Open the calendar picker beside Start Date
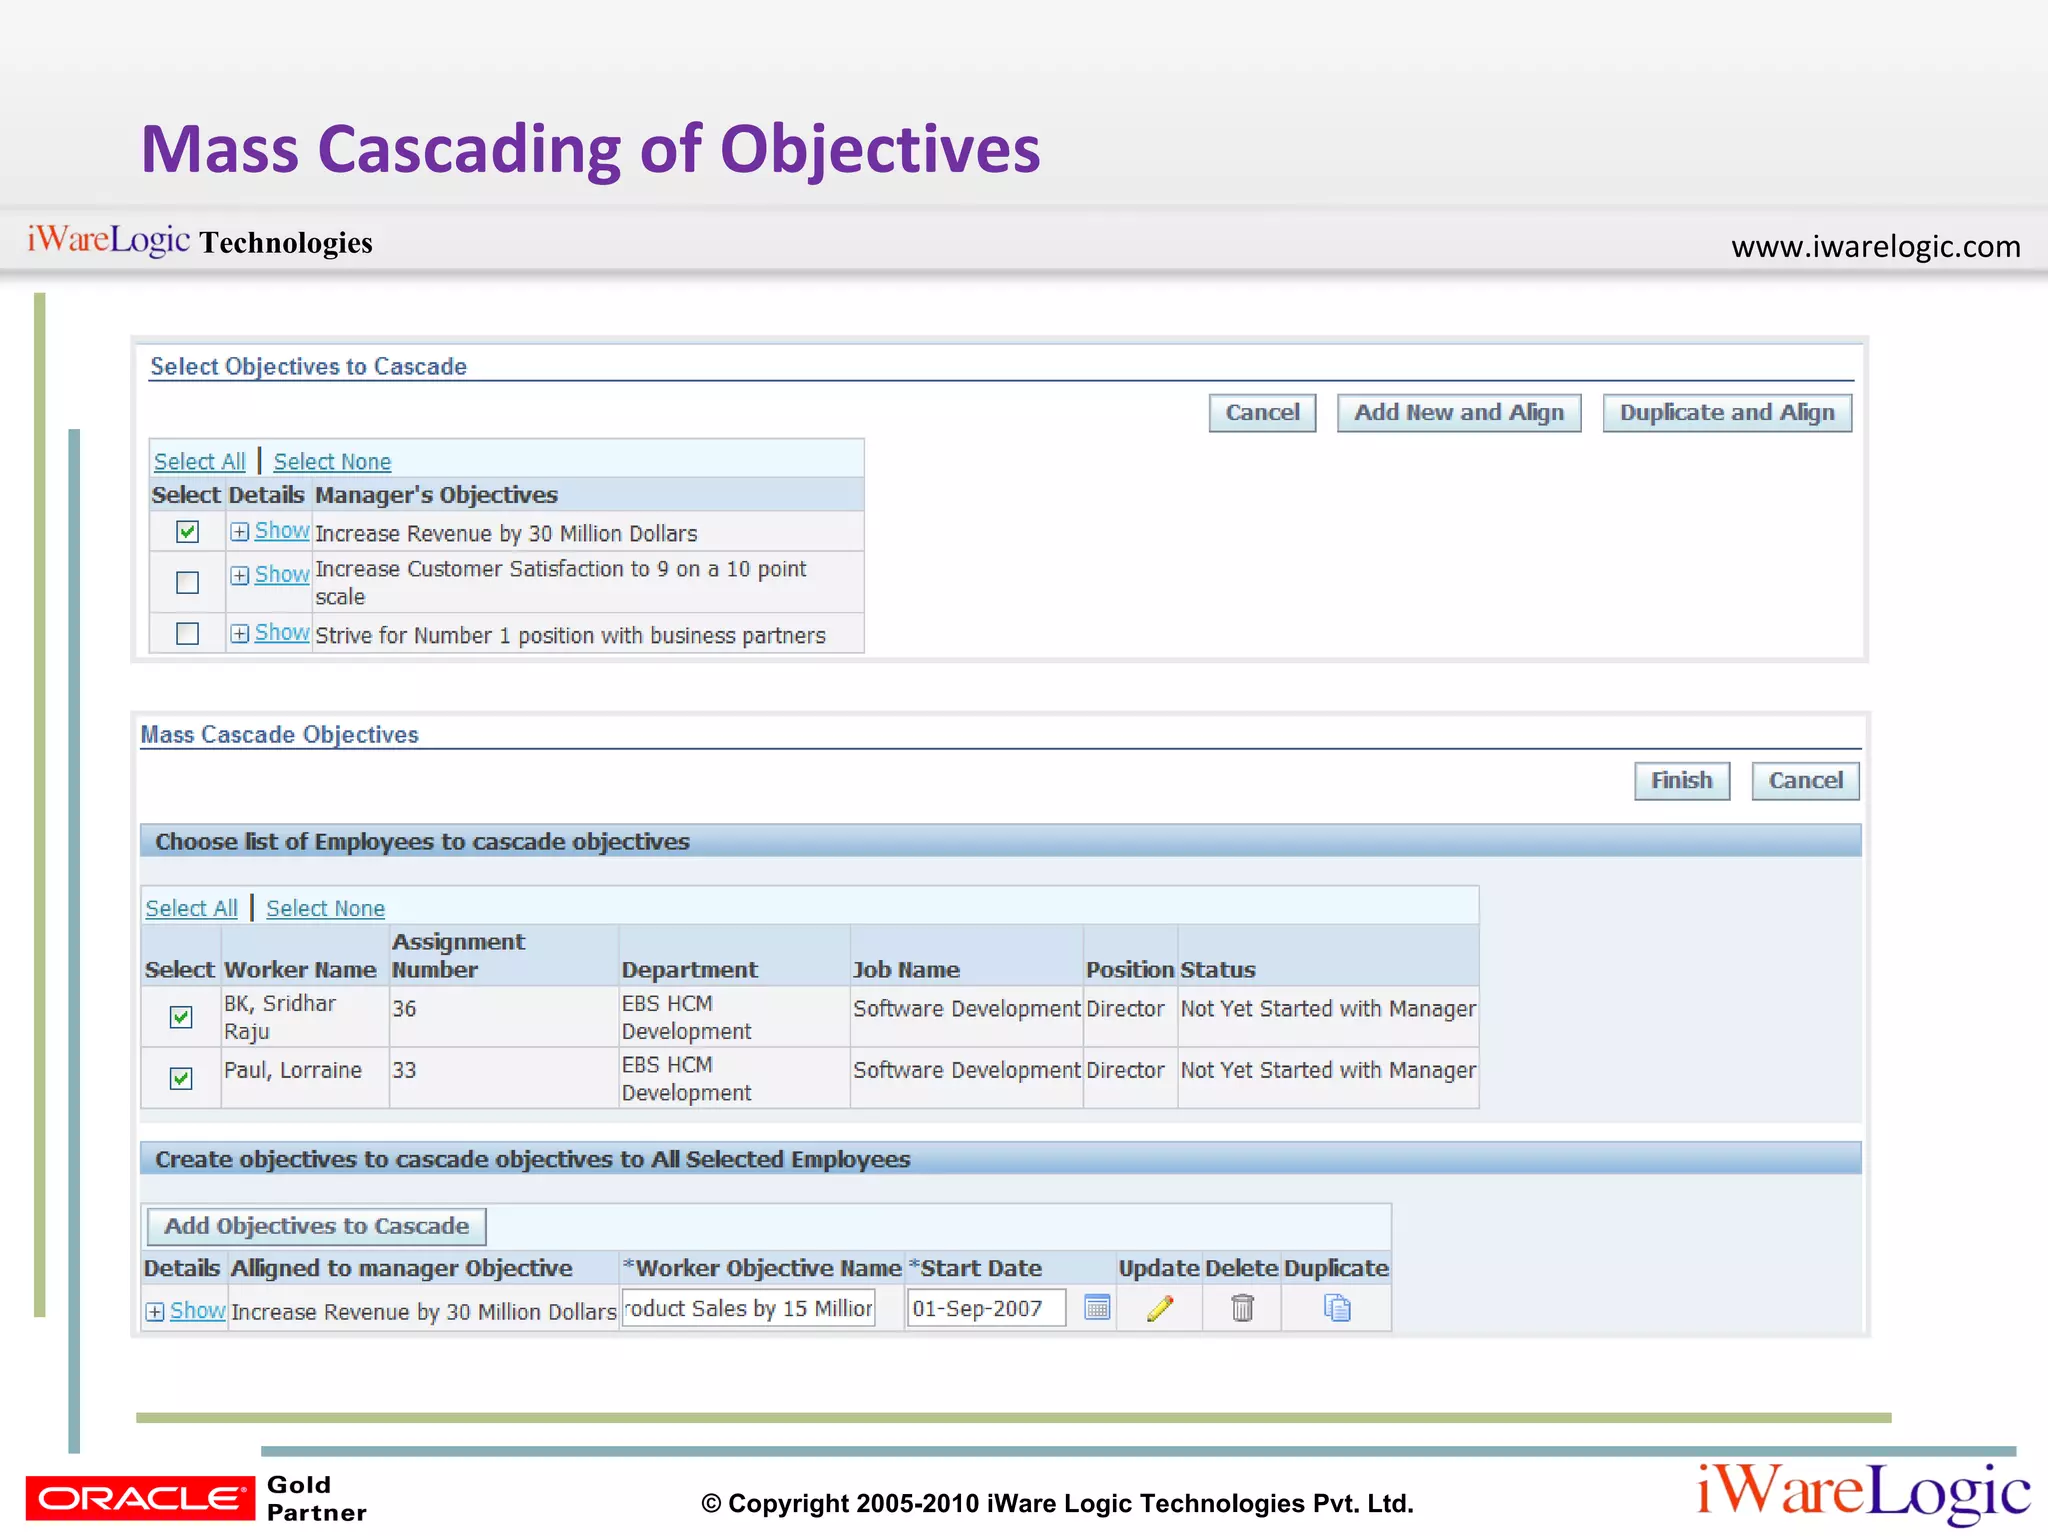Image resolution: width=2048 pixels, height=1536 pixels. (x=1097, y=1307)
